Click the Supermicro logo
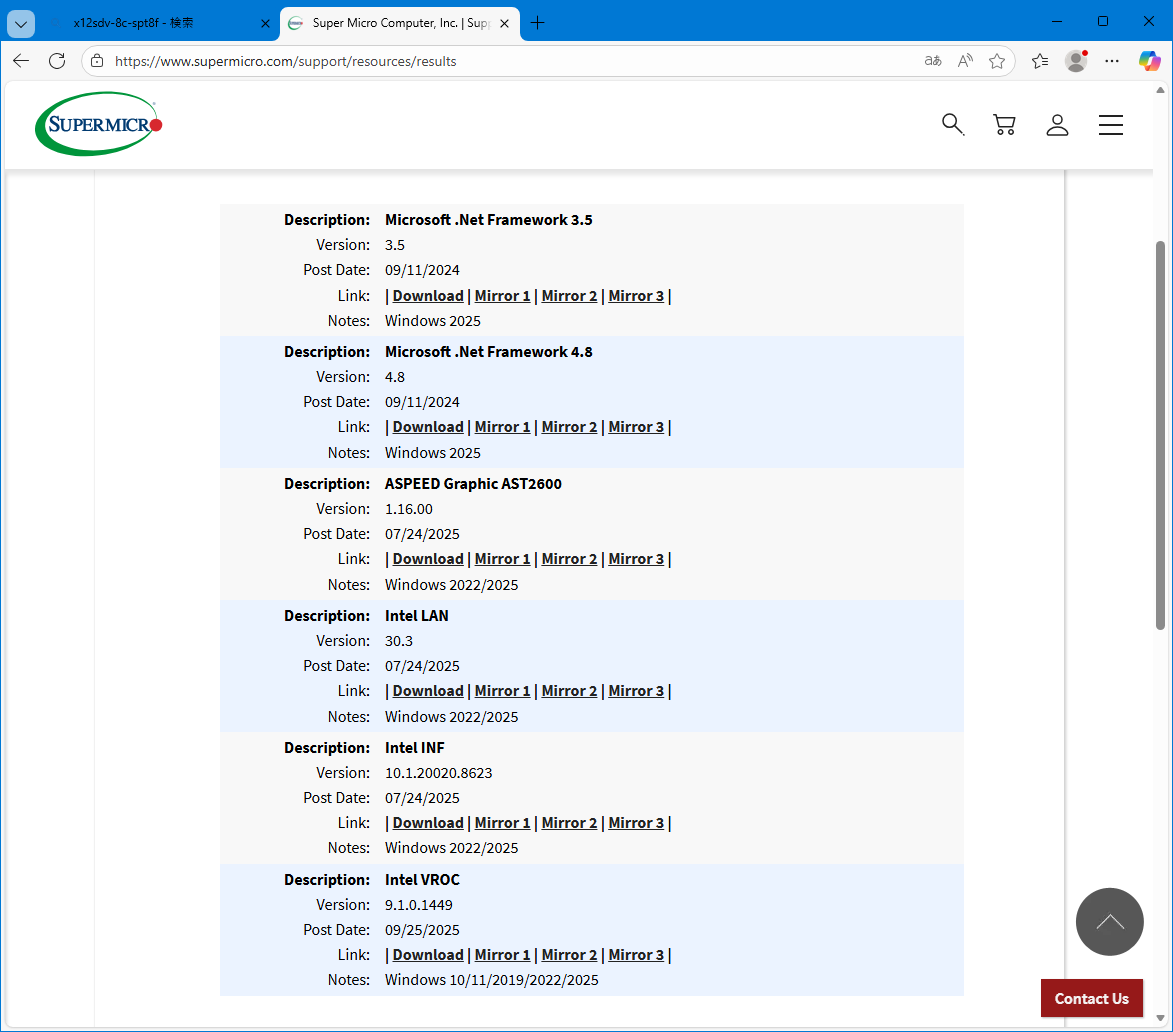 click(98, 124)
